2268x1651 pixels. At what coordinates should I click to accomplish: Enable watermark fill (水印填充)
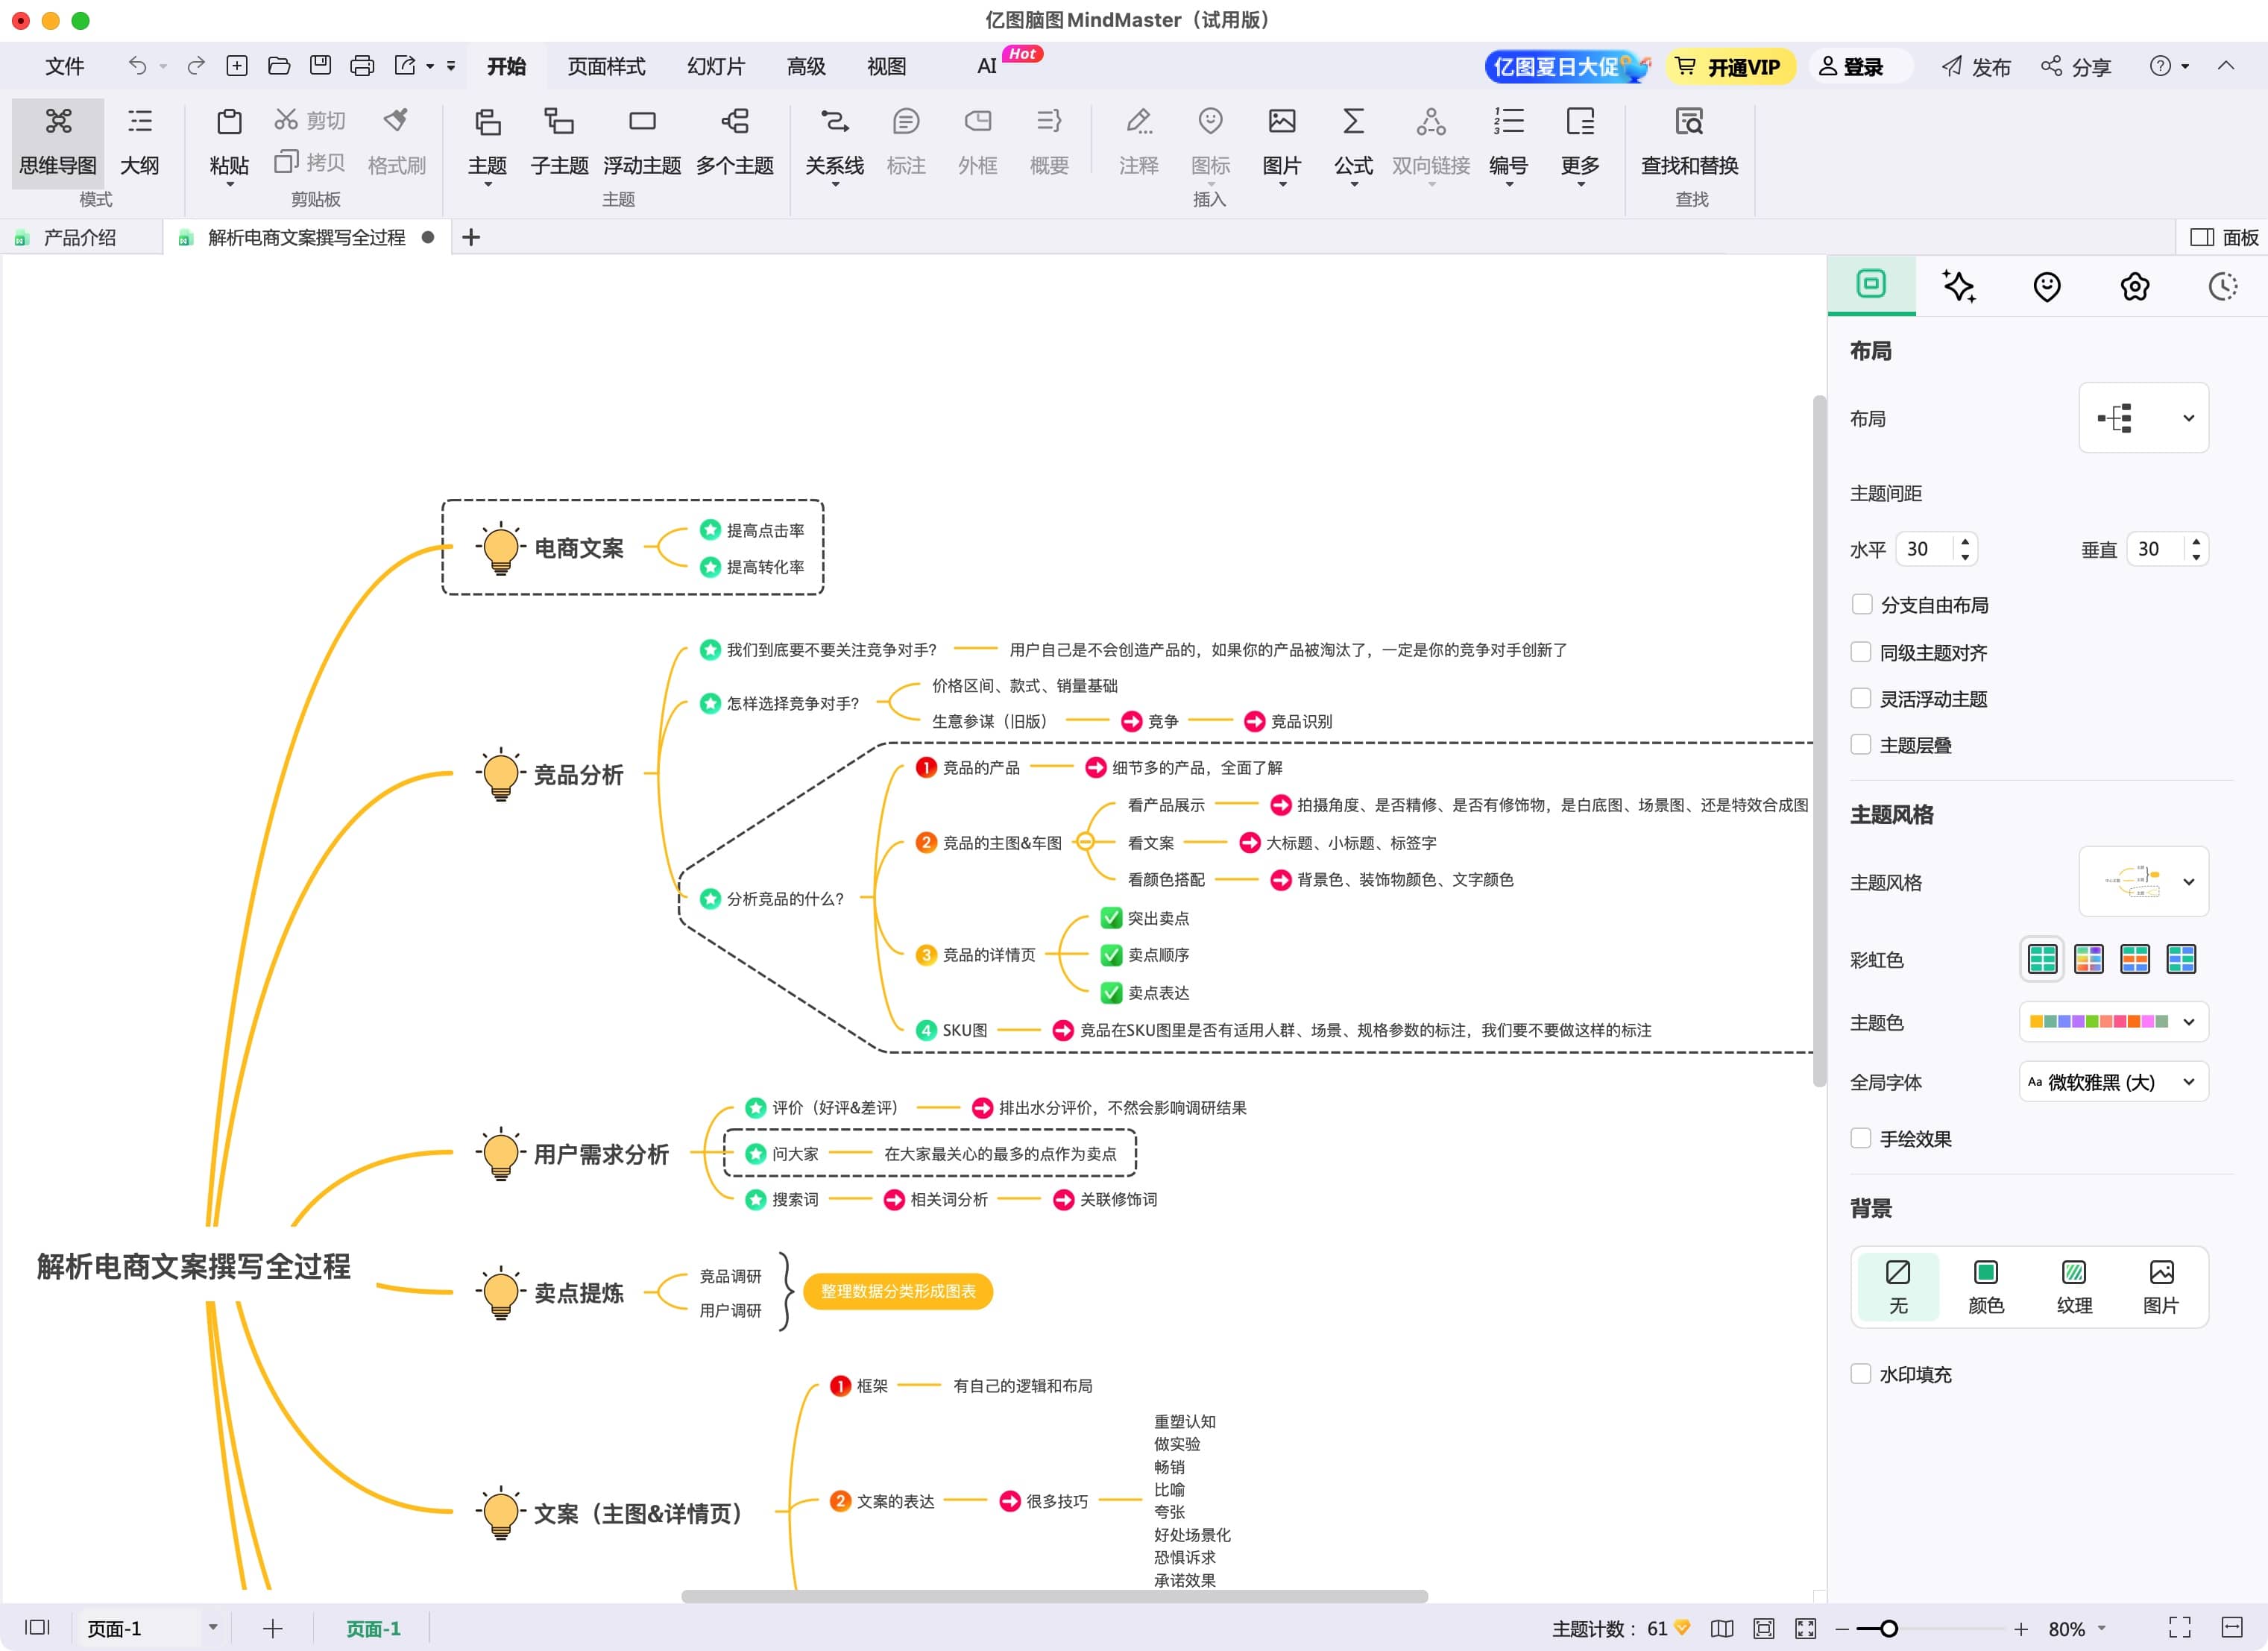pos(1861,1374)
